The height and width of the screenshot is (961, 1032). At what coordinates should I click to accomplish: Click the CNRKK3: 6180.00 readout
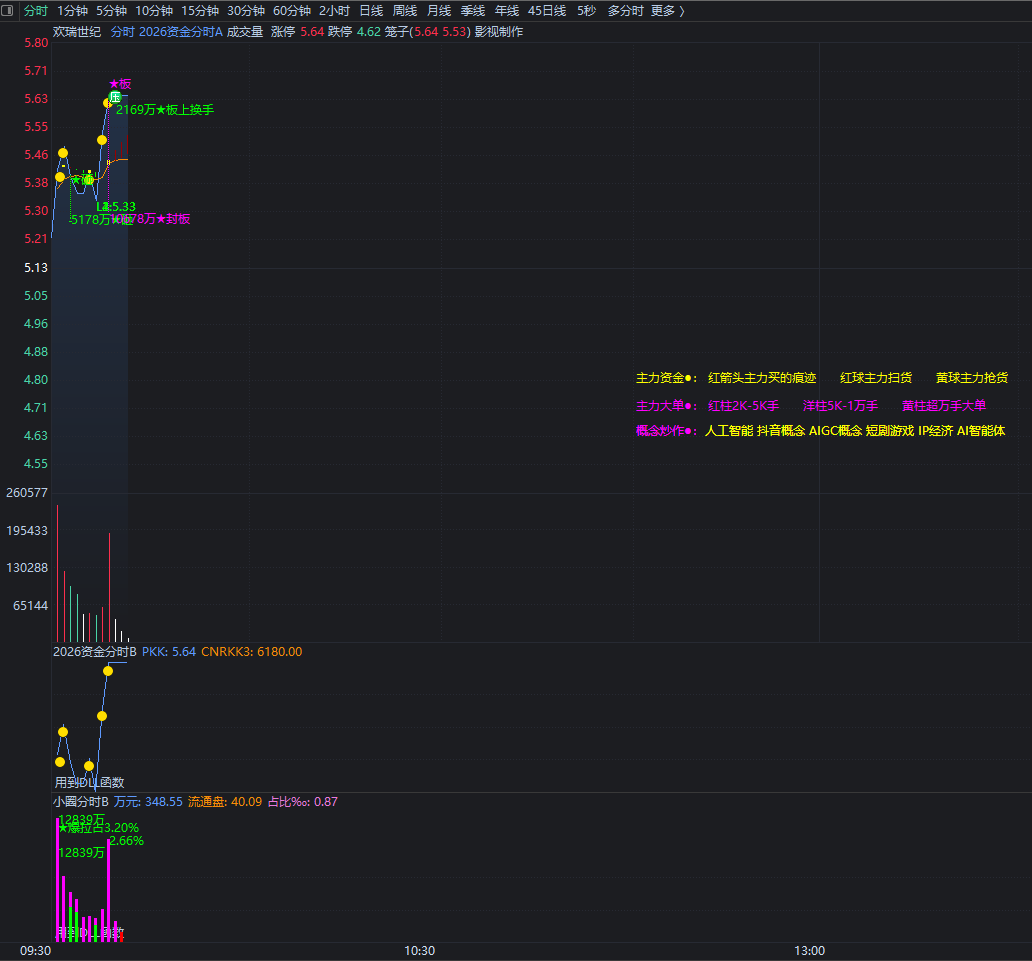click(251, 652)
